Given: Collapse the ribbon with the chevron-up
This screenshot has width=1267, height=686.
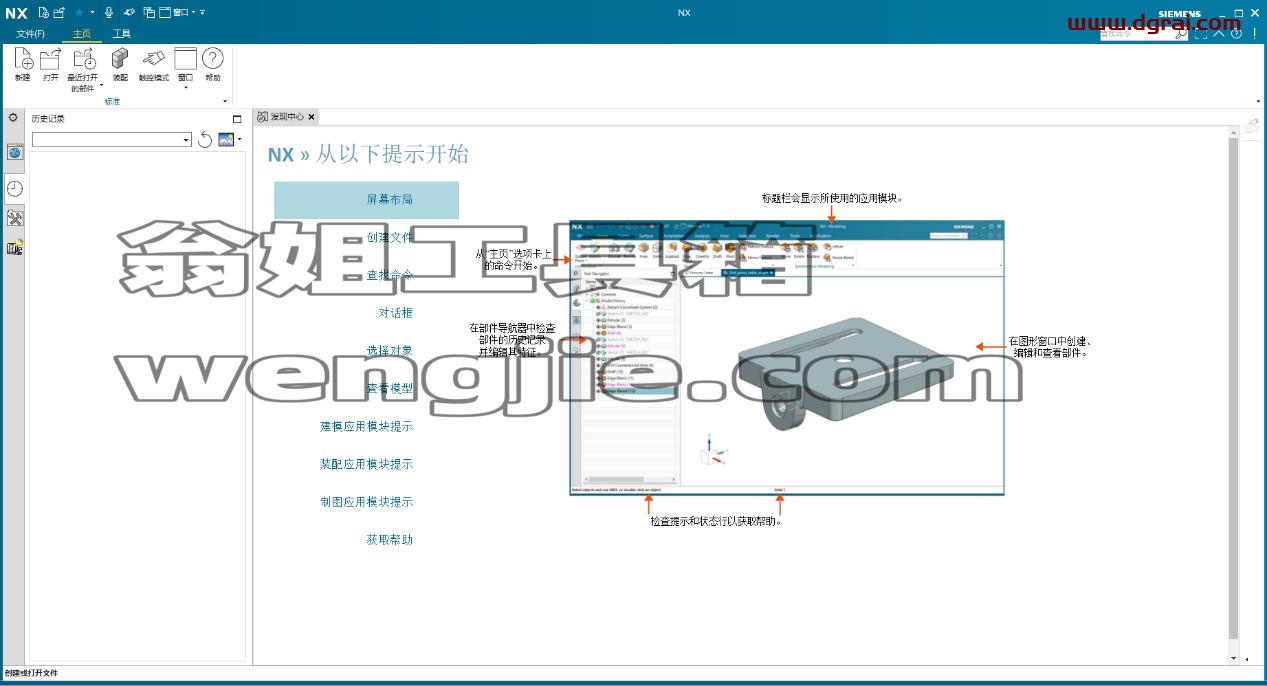Looking at the screenshot, I should [1219, 33].
